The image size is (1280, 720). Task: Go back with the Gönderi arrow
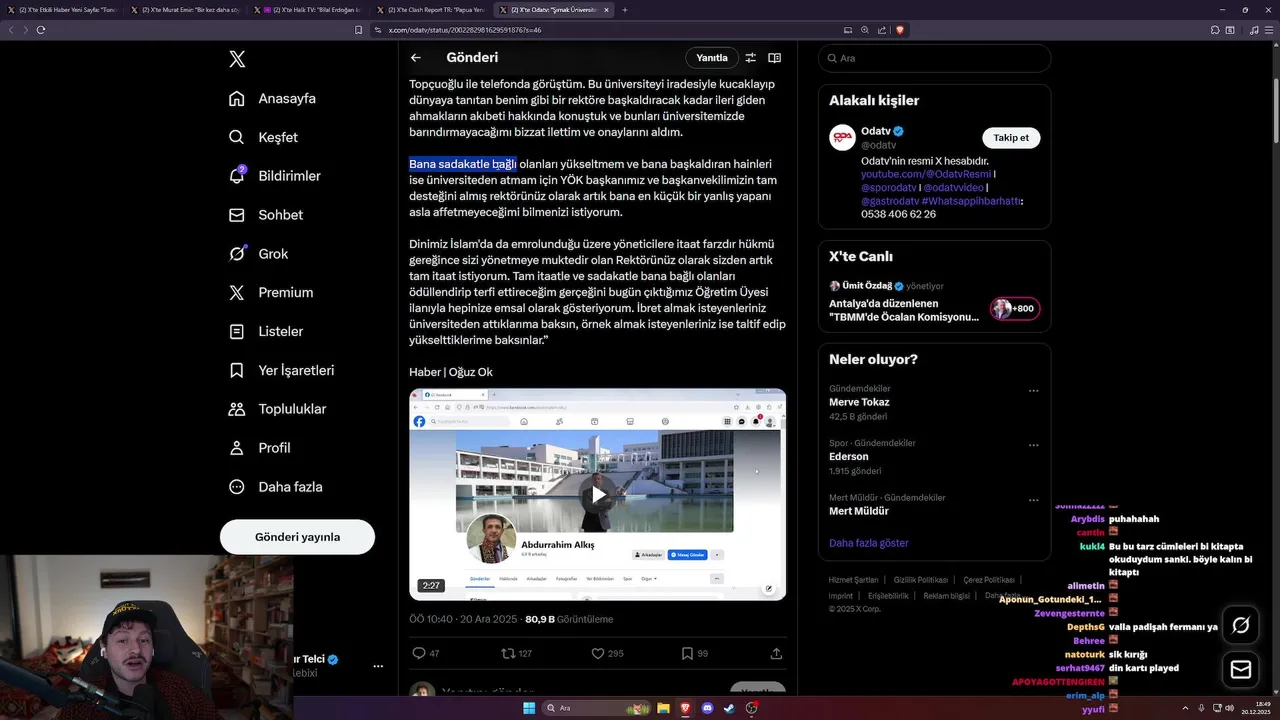pos(416,58)
